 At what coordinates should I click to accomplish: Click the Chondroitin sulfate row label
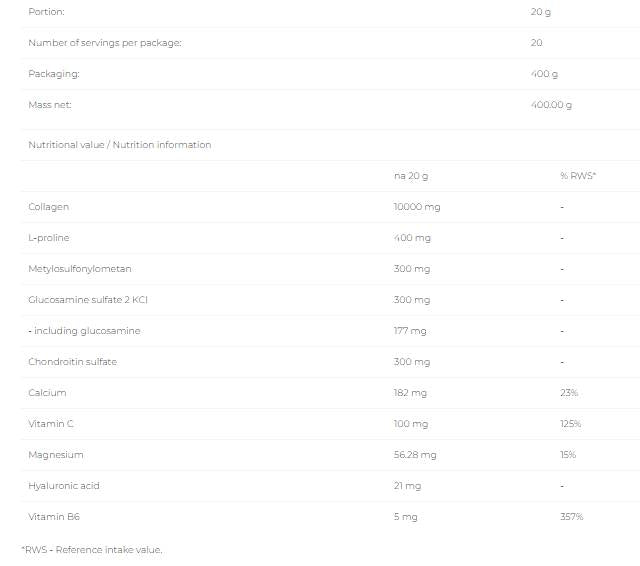[x=73, y=362]
